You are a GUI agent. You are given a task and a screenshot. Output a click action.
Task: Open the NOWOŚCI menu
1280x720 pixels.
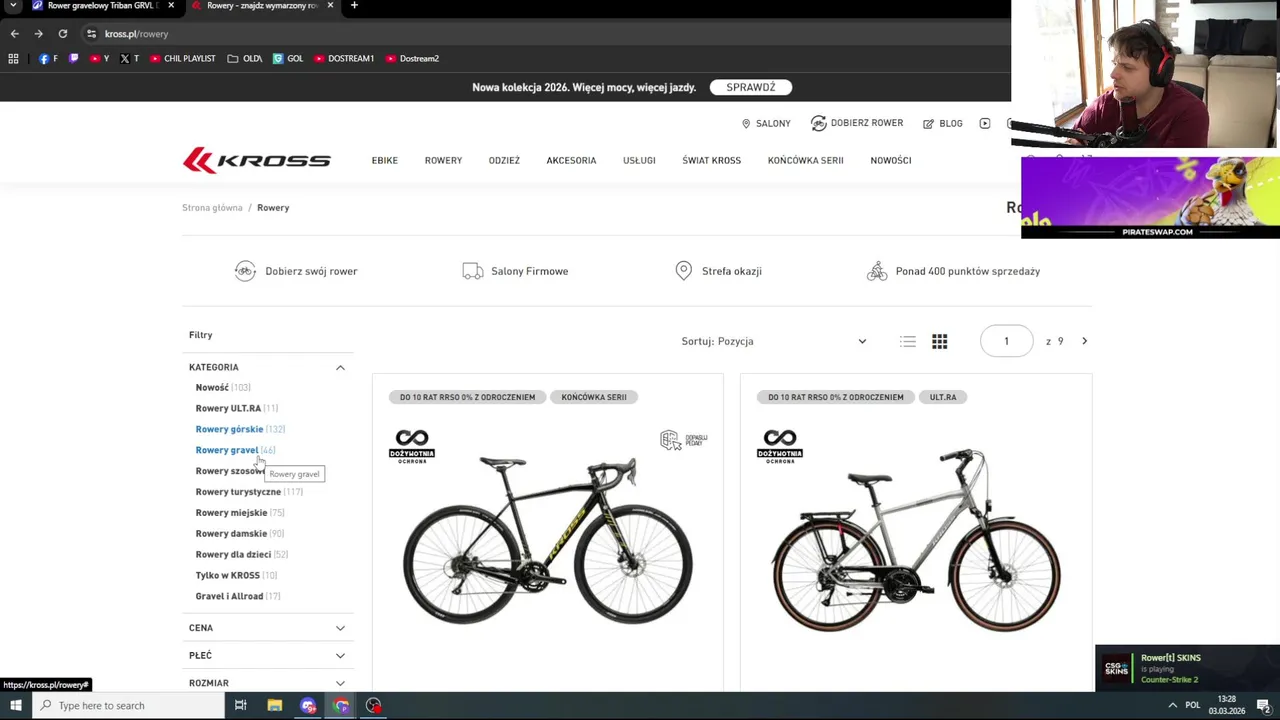coord(891,160)
